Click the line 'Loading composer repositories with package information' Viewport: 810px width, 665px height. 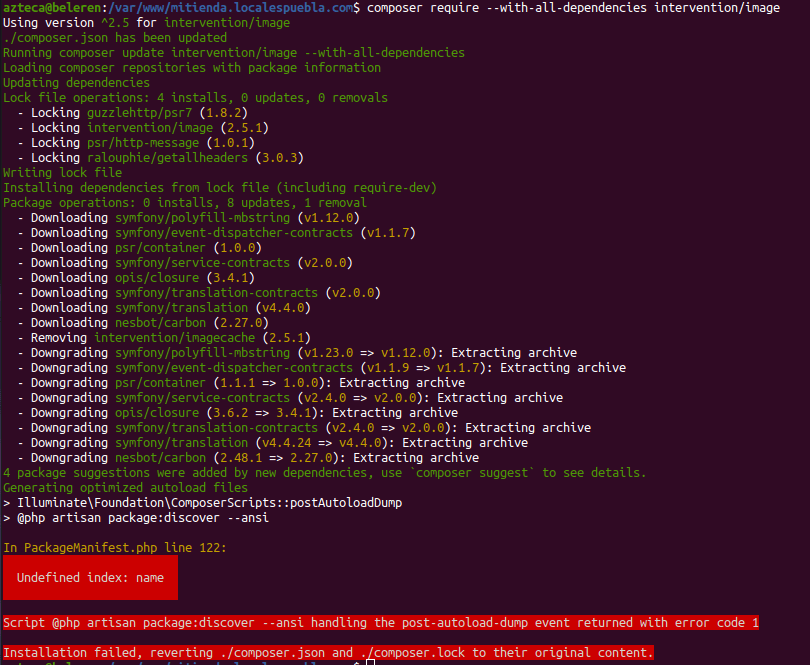click(x=192, y=68)
